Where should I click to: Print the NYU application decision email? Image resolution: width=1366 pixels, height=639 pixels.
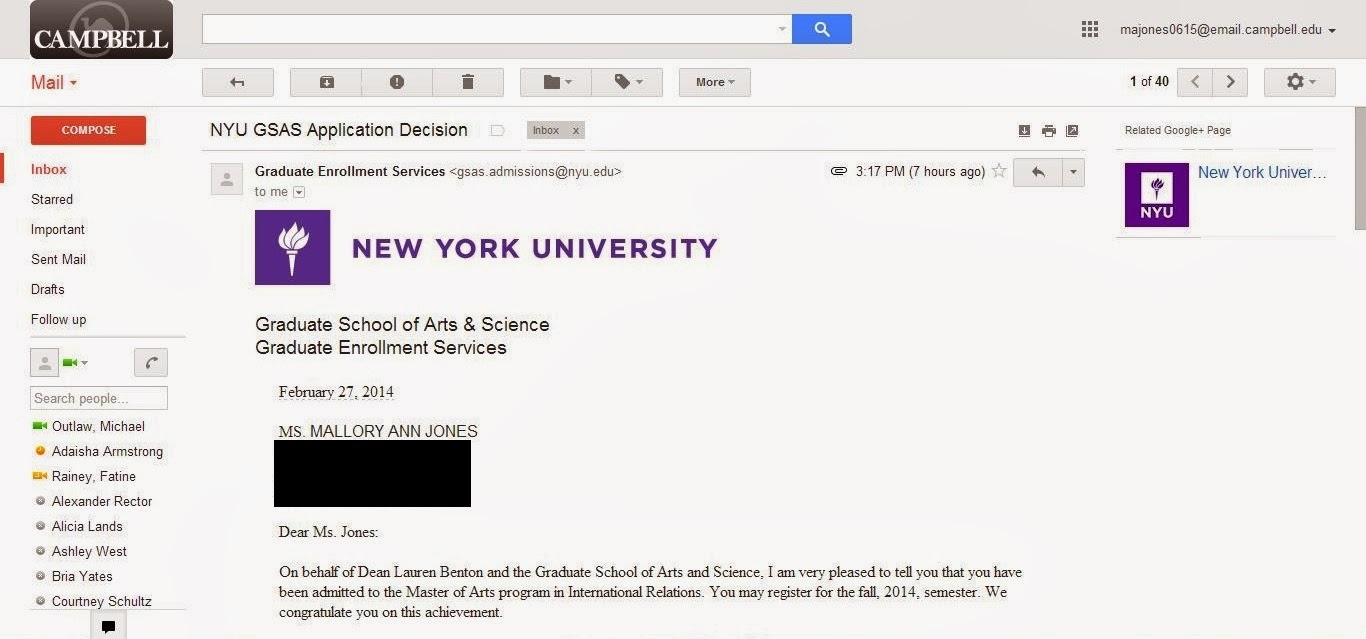tap(1048, 131)
